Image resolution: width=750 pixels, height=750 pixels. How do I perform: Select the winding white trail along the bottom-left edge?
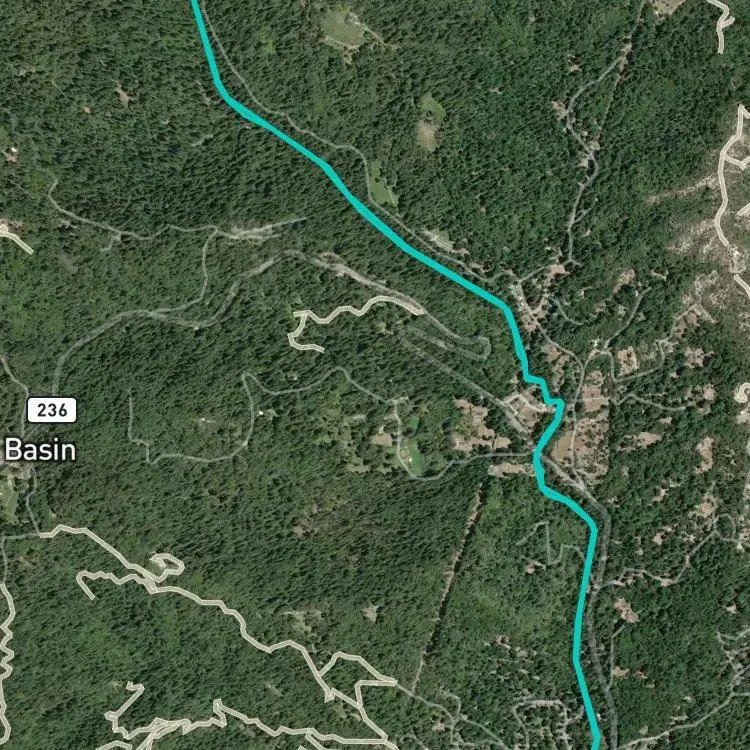point(7,660)
